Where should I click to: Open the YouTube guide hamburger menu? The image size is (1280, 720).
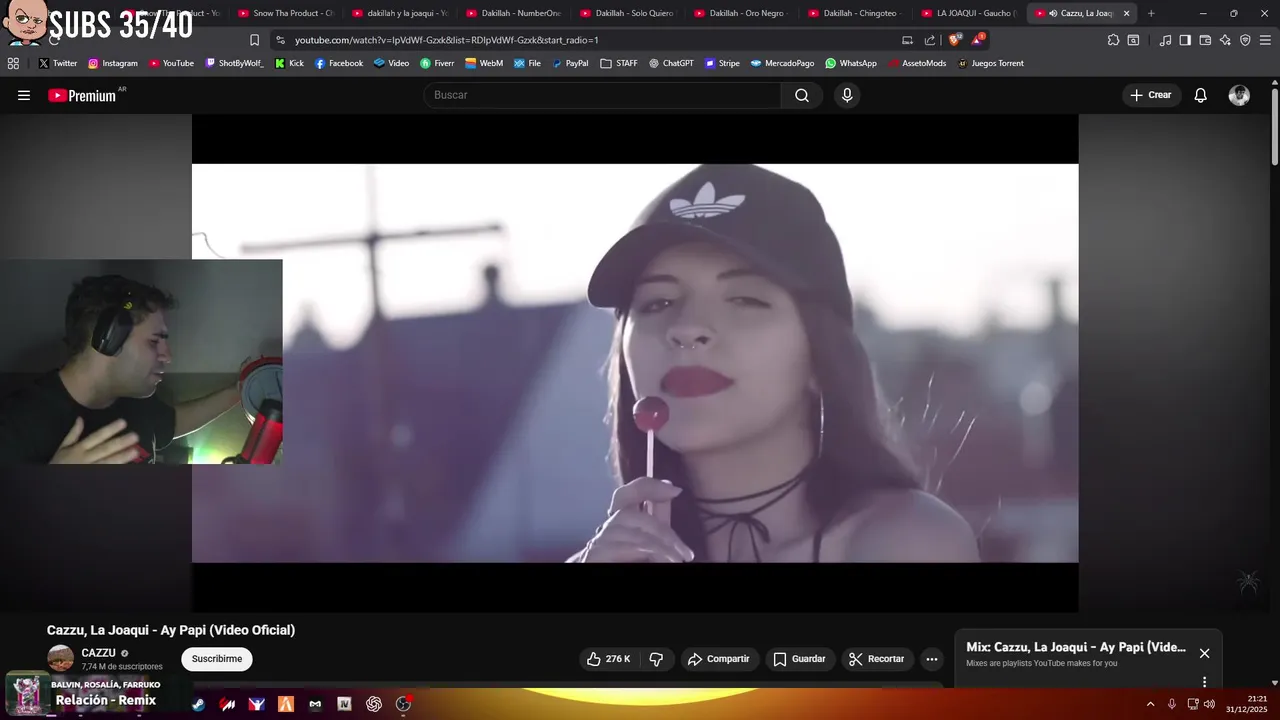click(x=24, y=95)
